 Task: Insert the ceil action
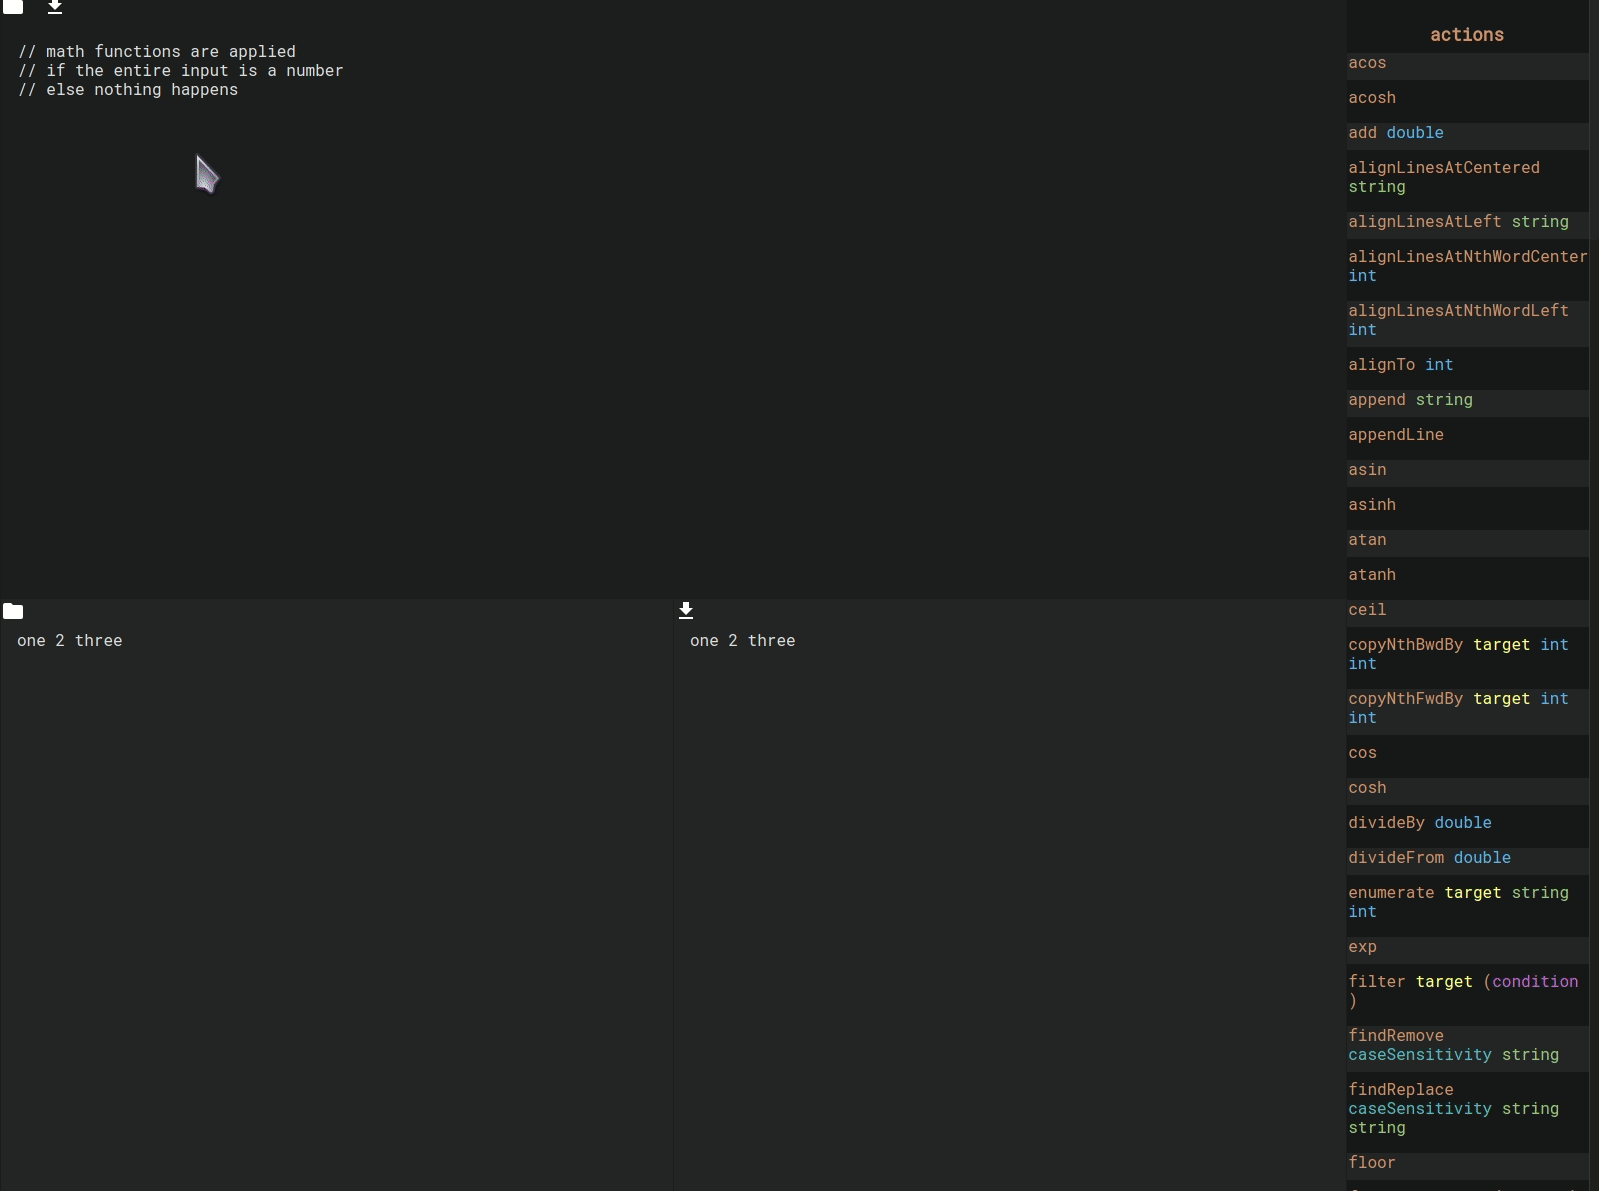(x=1367, y=610)
